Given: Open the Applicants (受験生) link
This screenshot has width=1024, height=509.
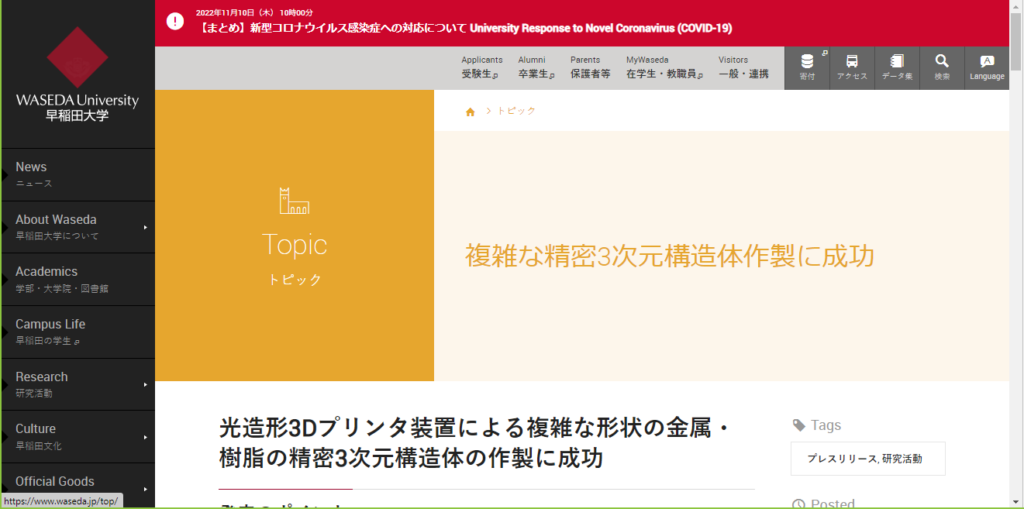Looking at the screenshot, I should click(481, 67).
